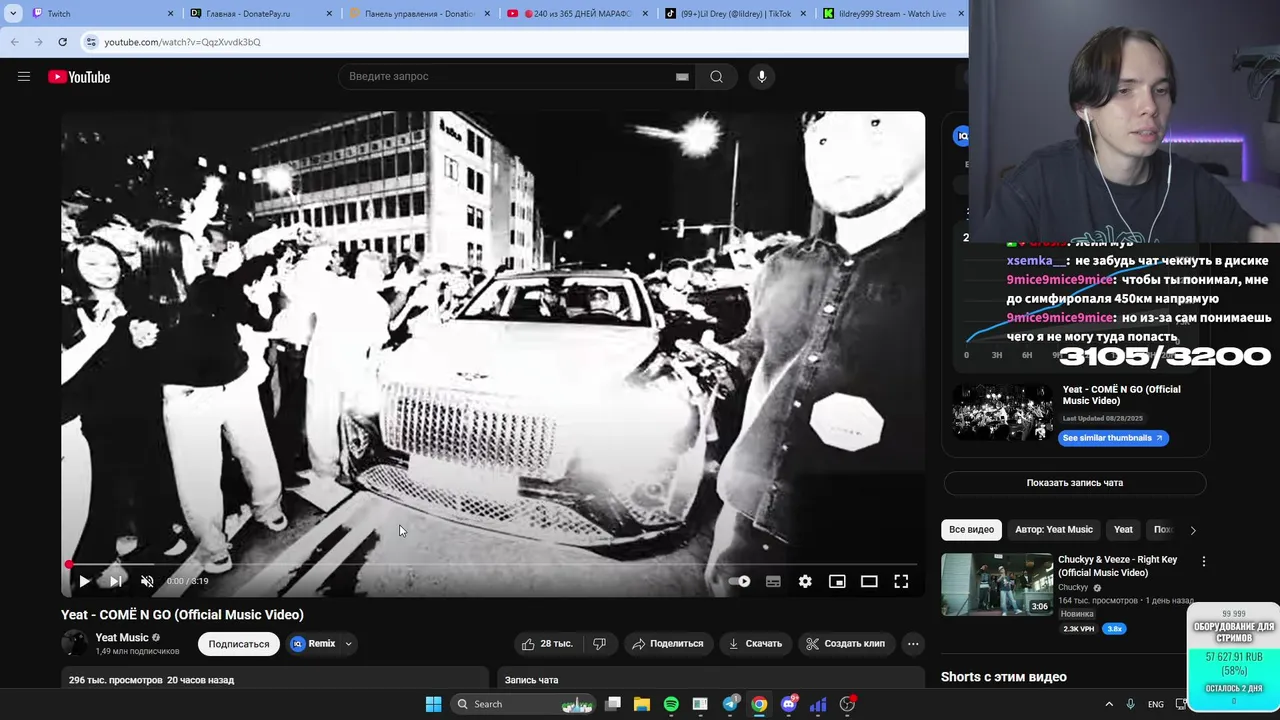This screenshot has height=720, width=1280.
Task: Click the search magnifier button
Action: (716, 77)
